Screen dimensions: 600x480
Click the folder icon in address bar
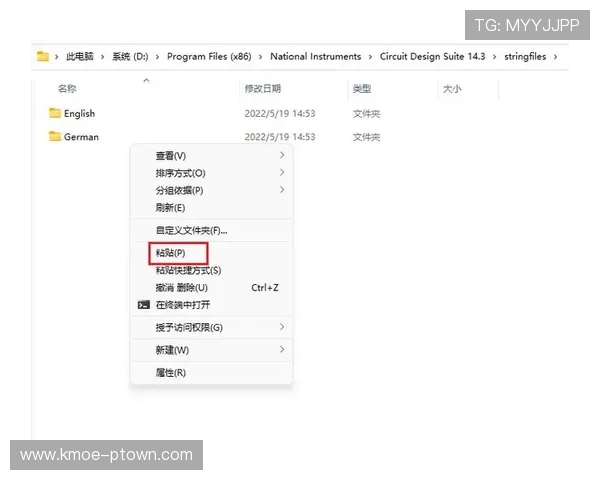[x=42, y=56]
